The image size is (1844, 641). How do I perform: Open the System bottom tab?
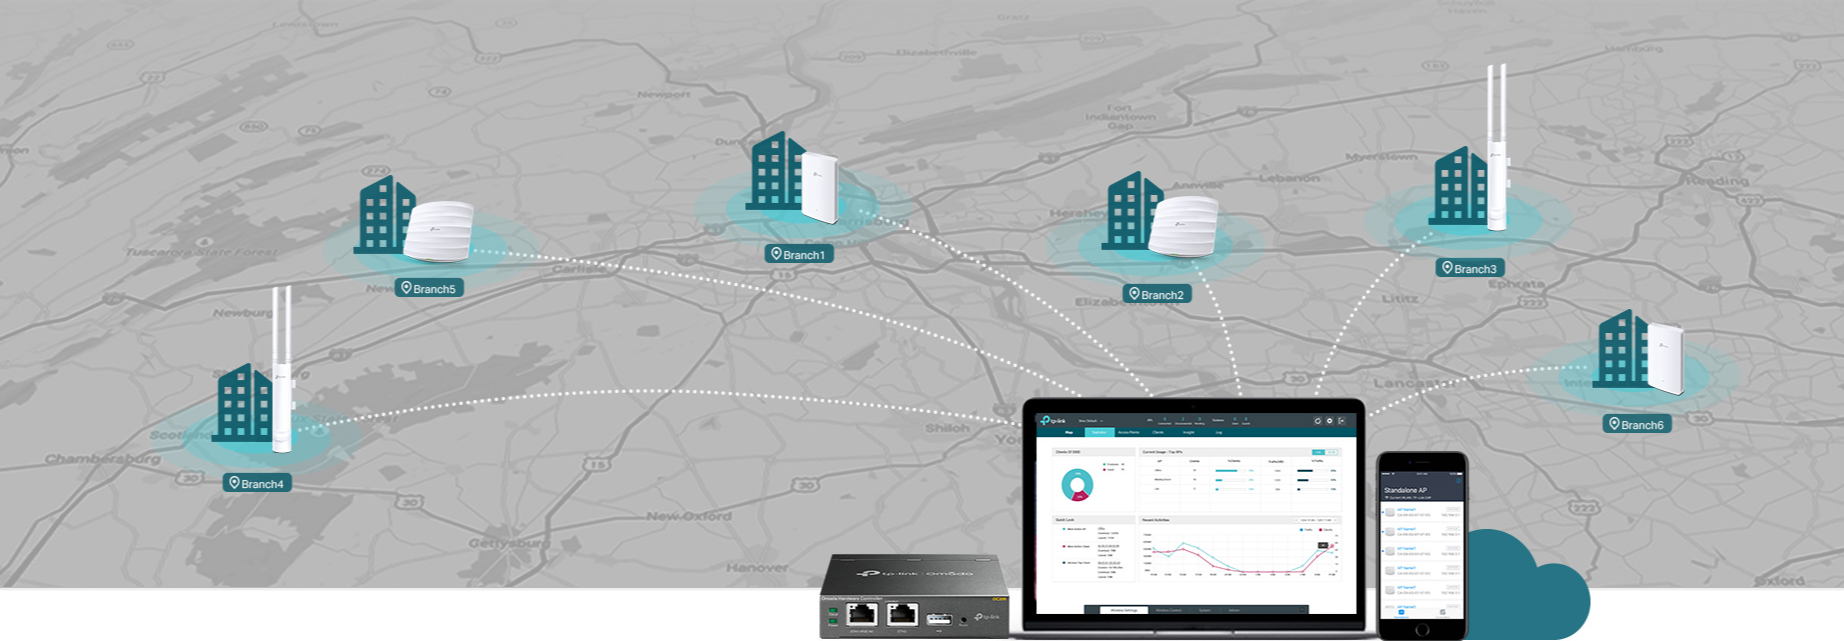[1205, 610]
